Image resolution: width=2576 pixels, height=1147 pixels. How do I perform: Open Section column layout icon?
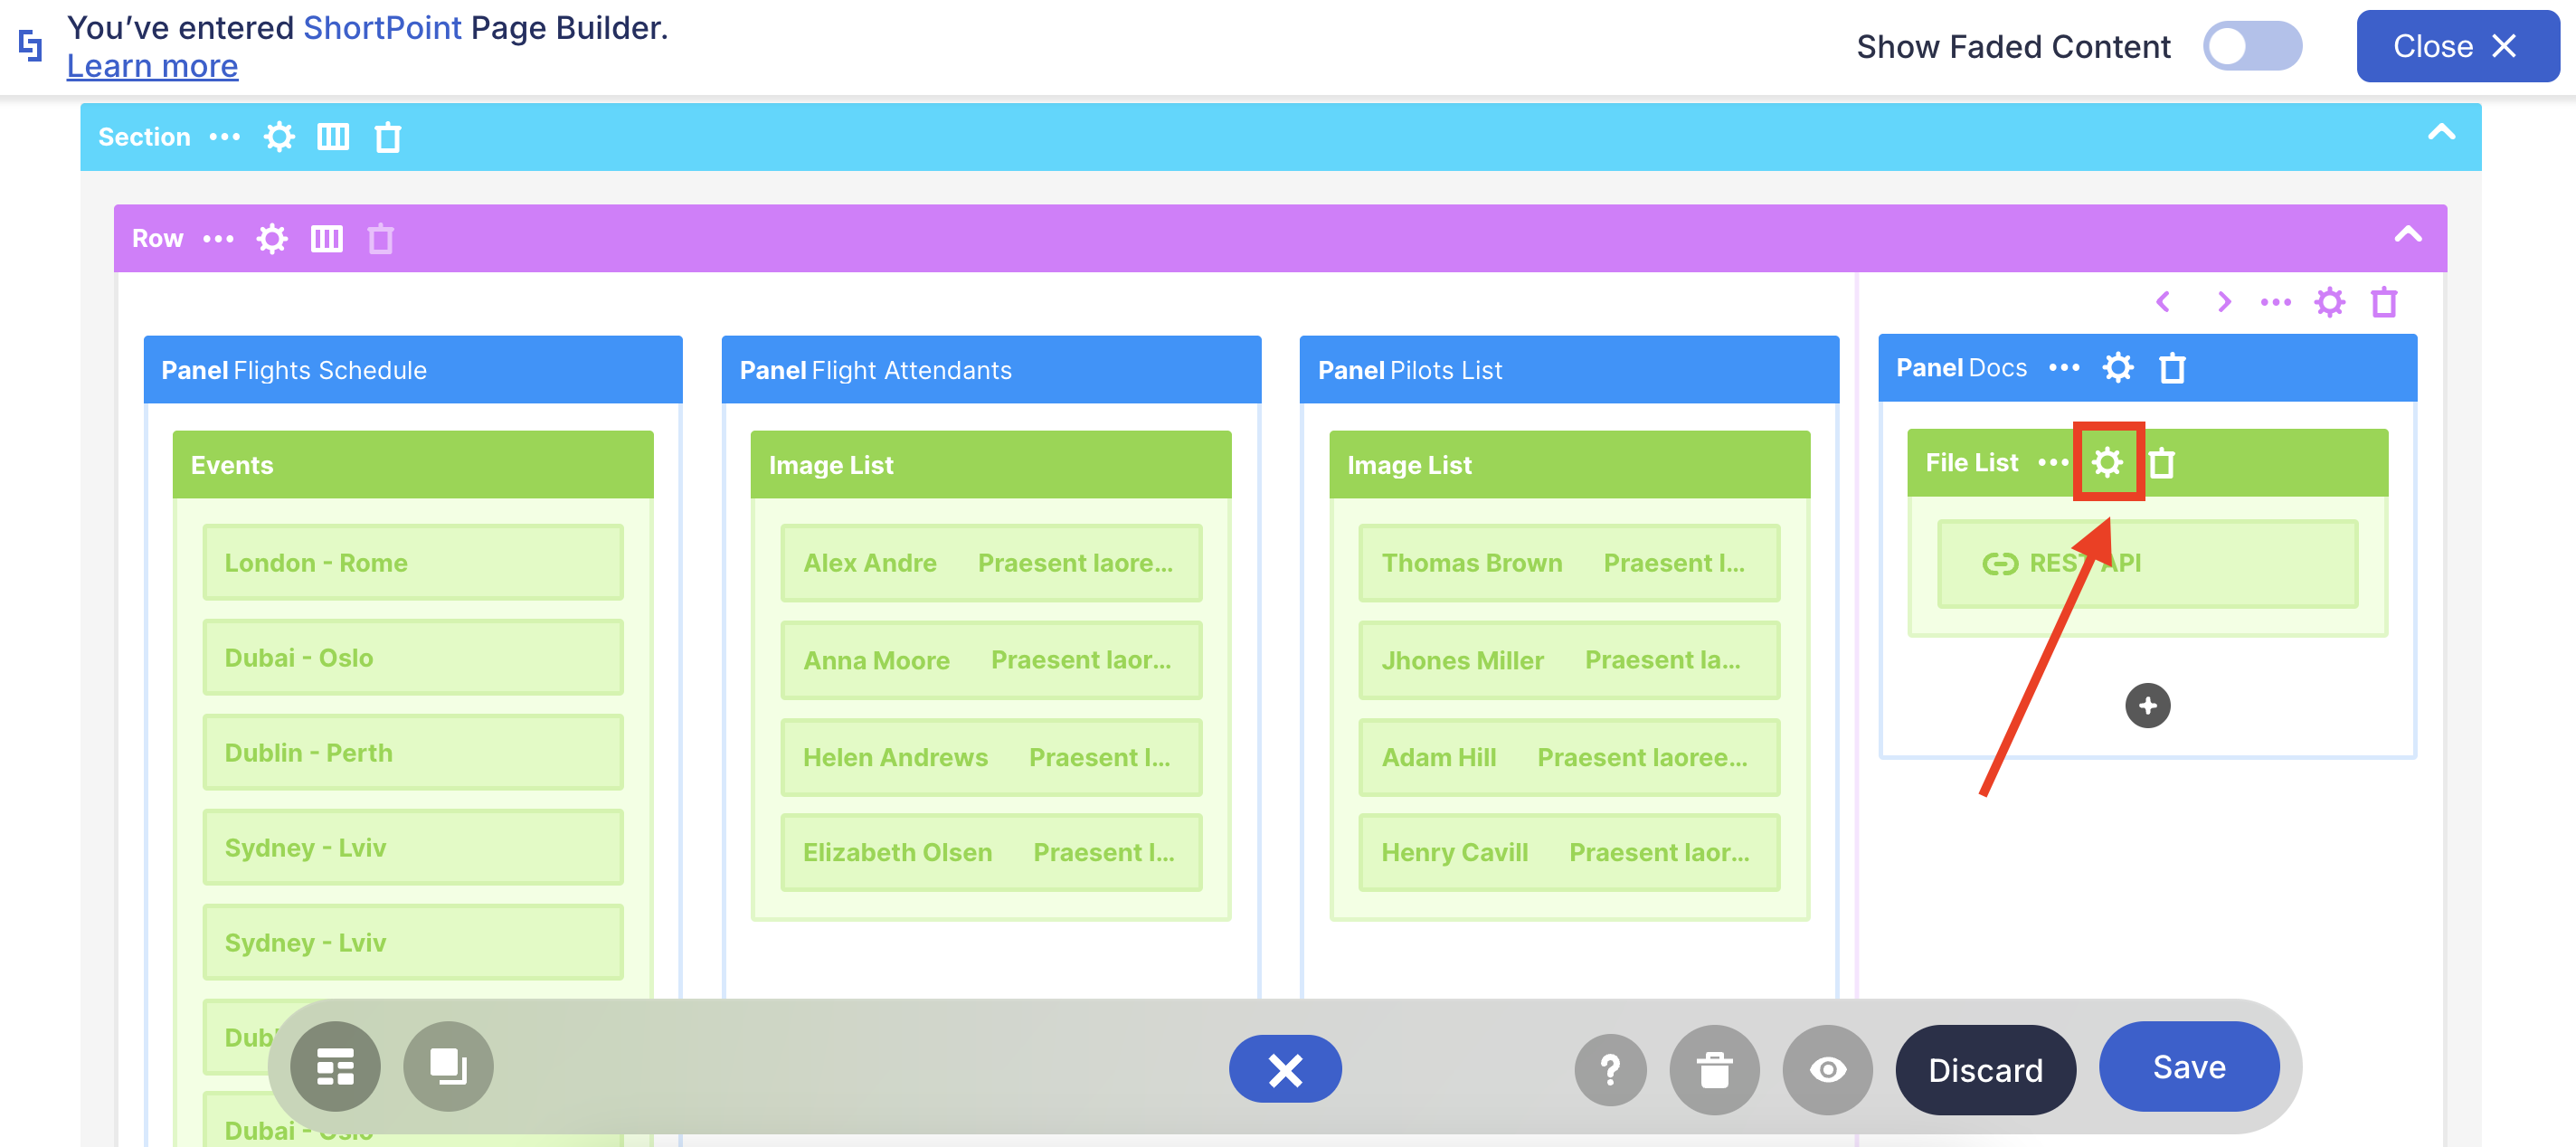pos(333,137)
